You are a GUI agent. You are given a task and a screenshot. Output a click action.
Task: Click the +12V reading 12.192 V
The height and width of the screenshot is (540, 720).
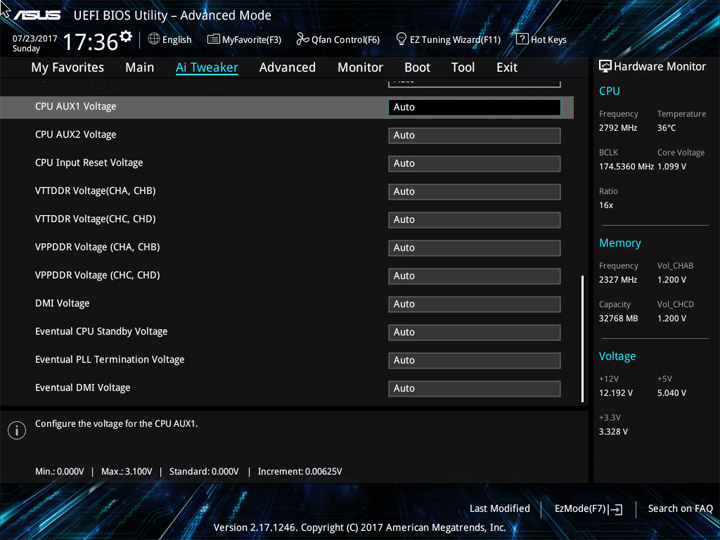click(x=616, y=393)
